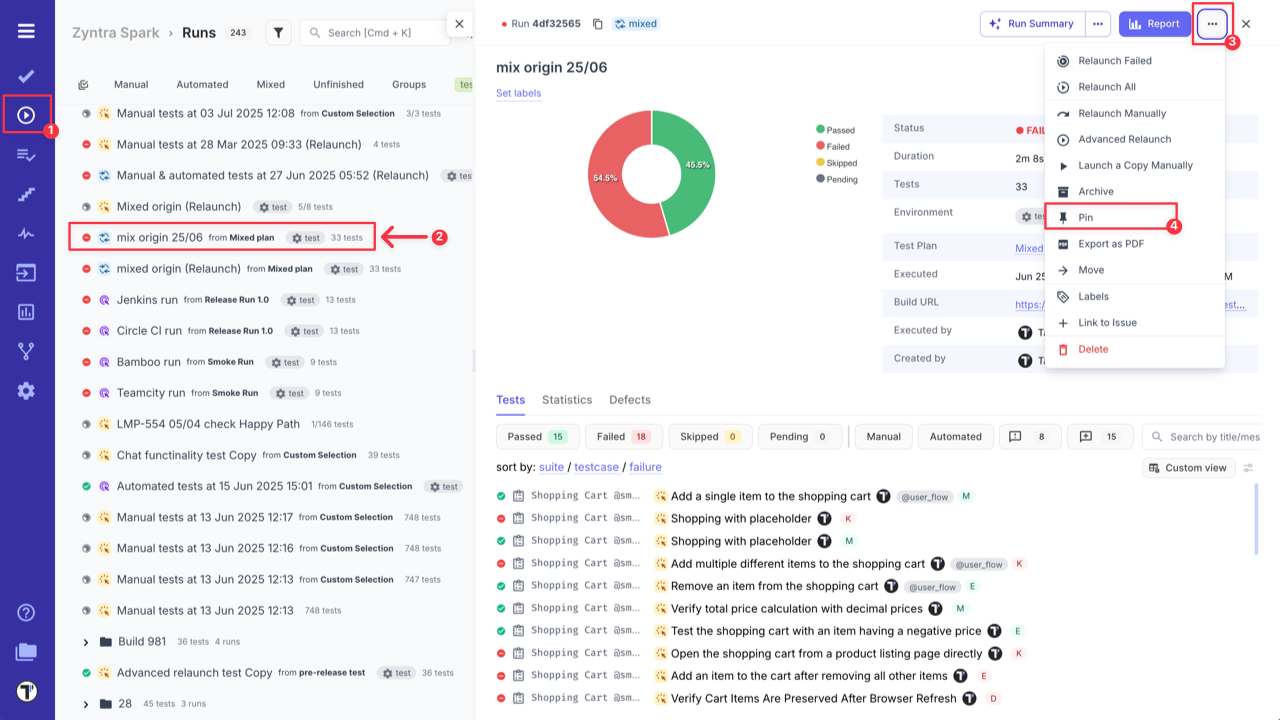
Task: Toggle the Passed 15 filter chip
Action: click(537, 436)
